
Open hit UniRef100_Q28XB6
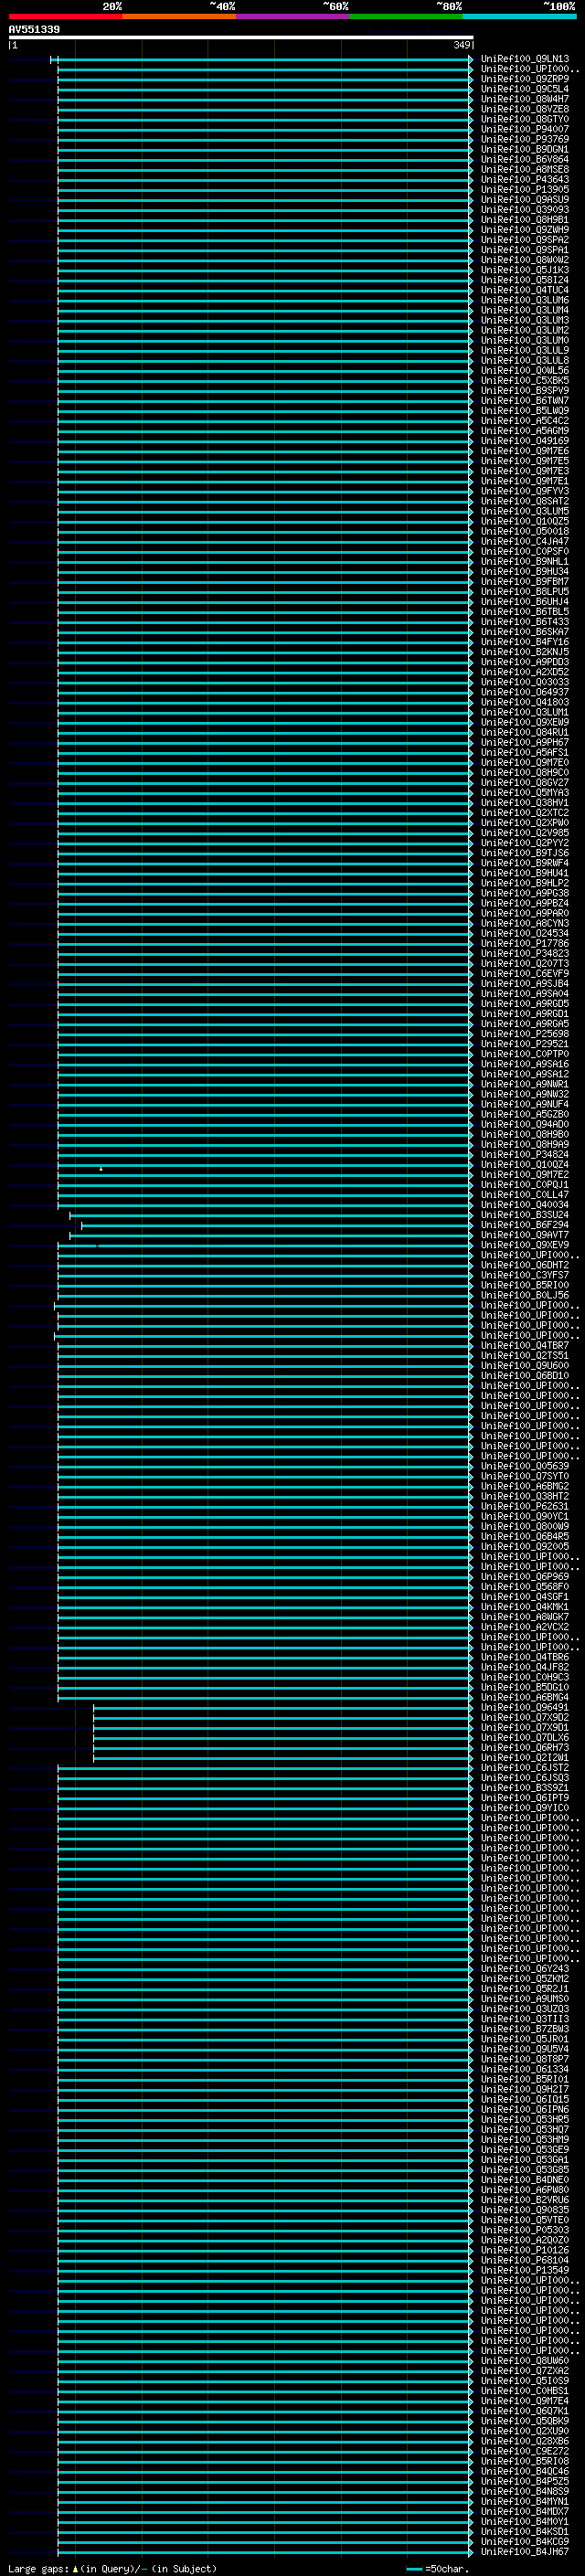pos(524,2441)
